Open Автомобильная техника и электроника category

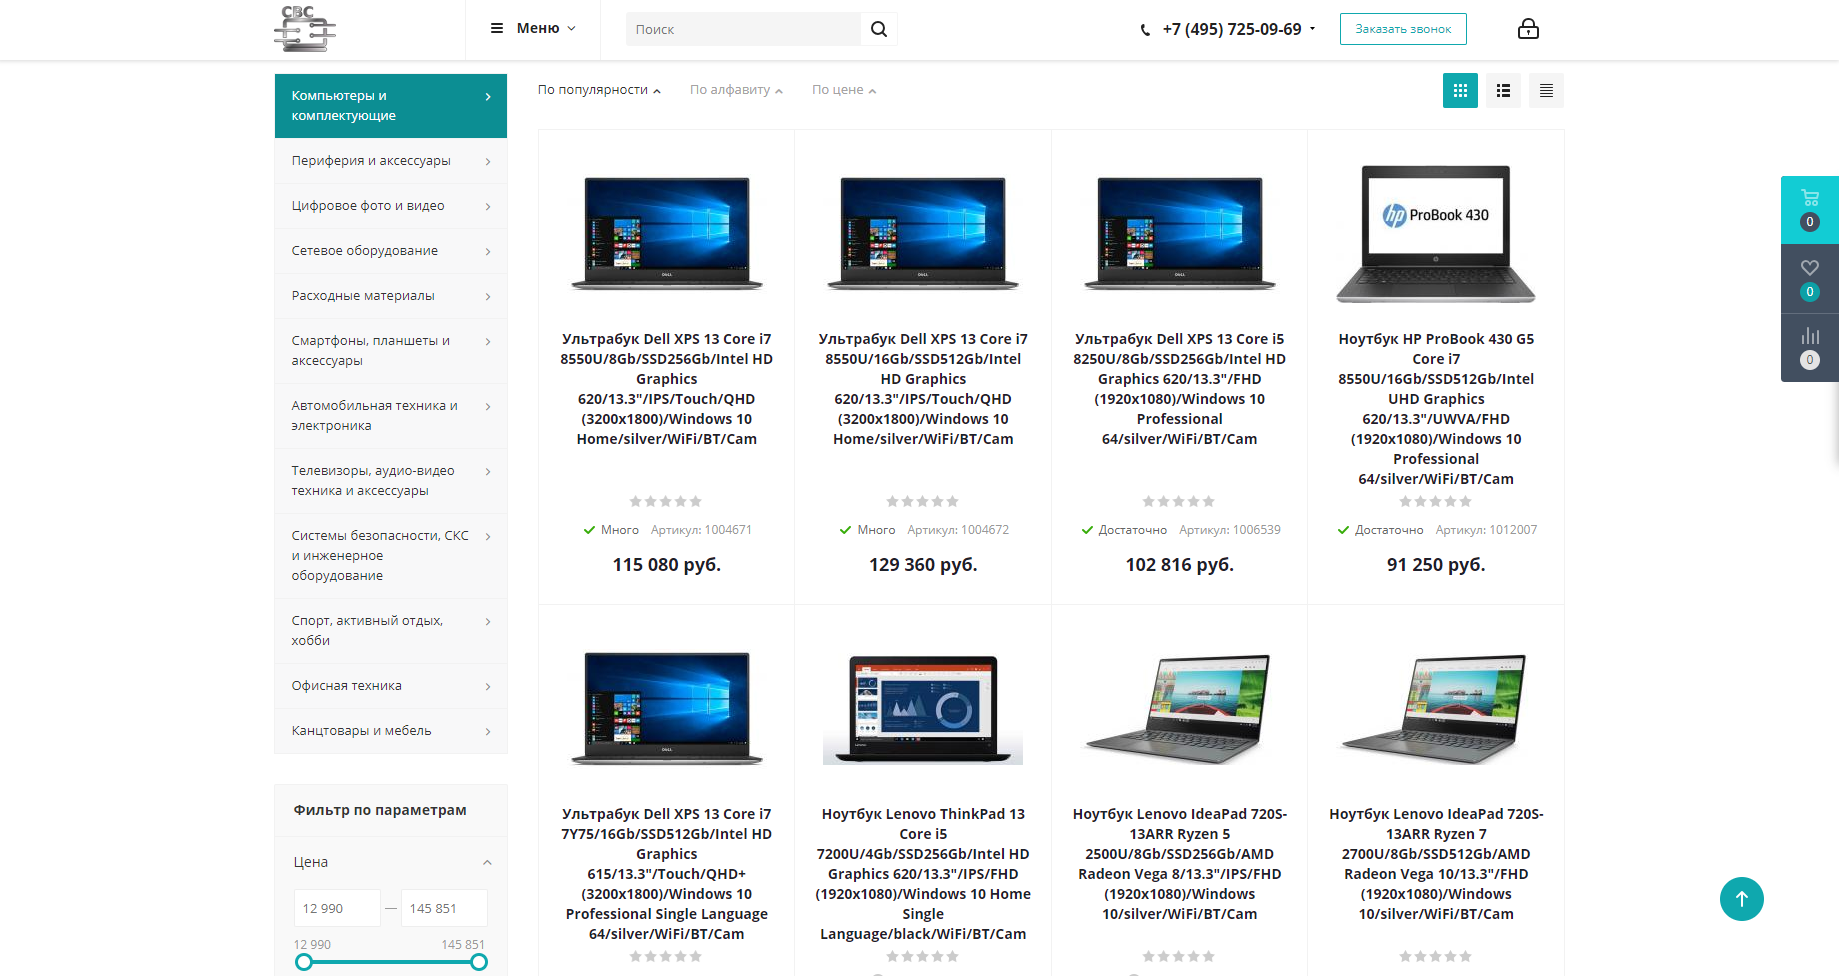[x=391, y=416]
